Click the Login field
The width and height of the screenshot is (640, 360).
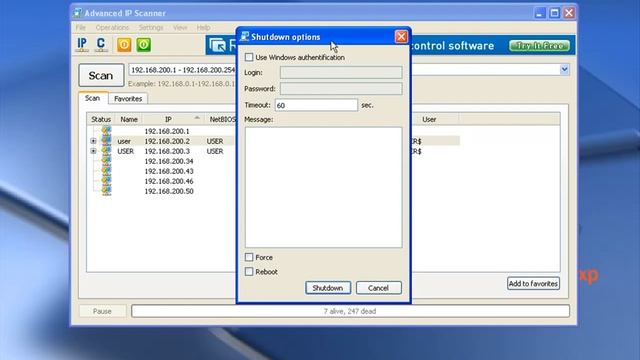[x=341, y=72]
